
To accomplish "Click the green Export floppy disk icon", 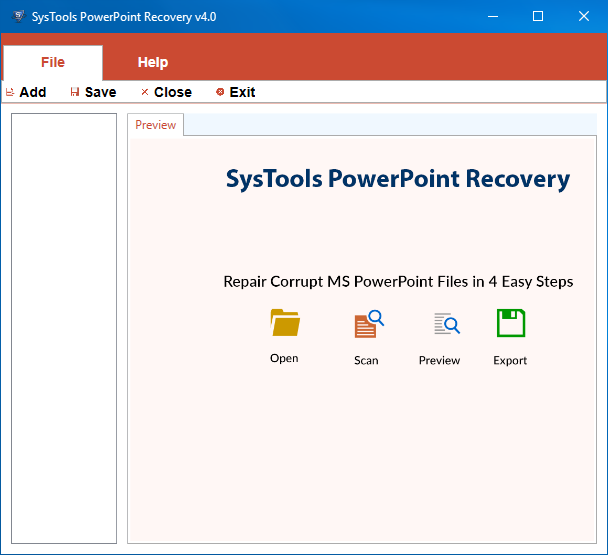I will (511, 323).
